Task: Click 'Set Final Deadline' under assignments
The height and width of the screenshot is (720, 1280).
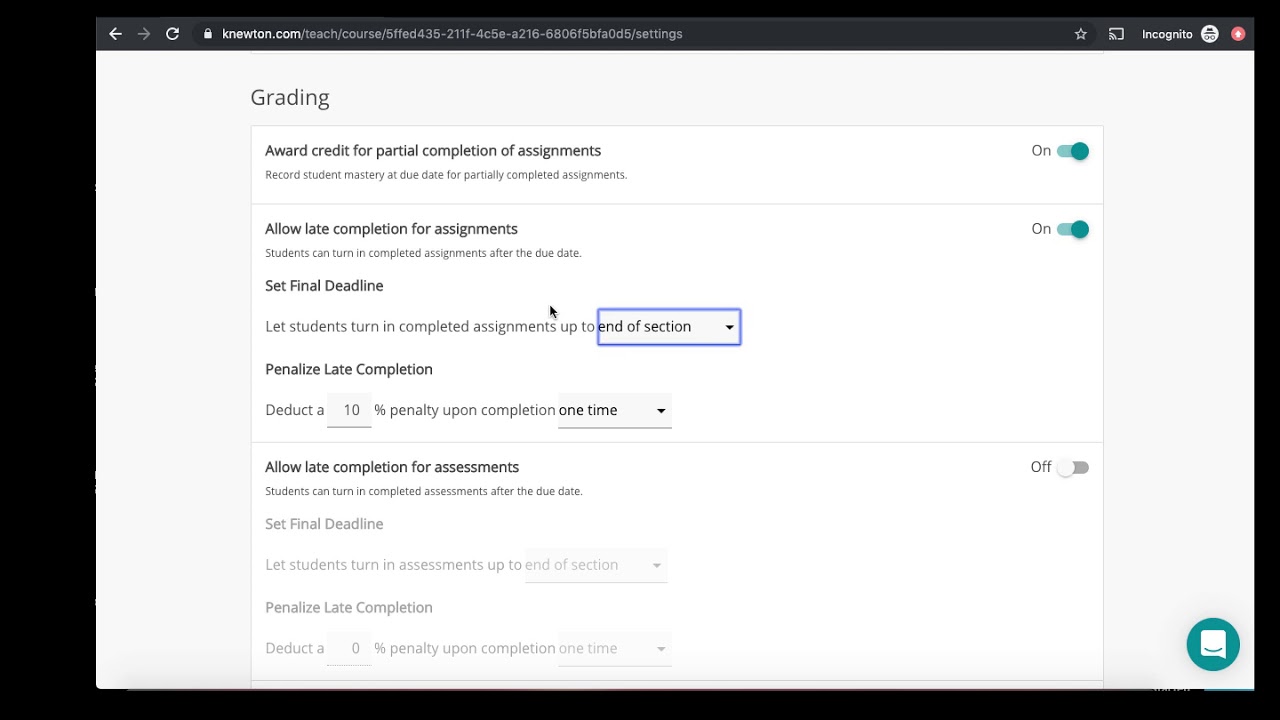Action: [x=324, y=286]
